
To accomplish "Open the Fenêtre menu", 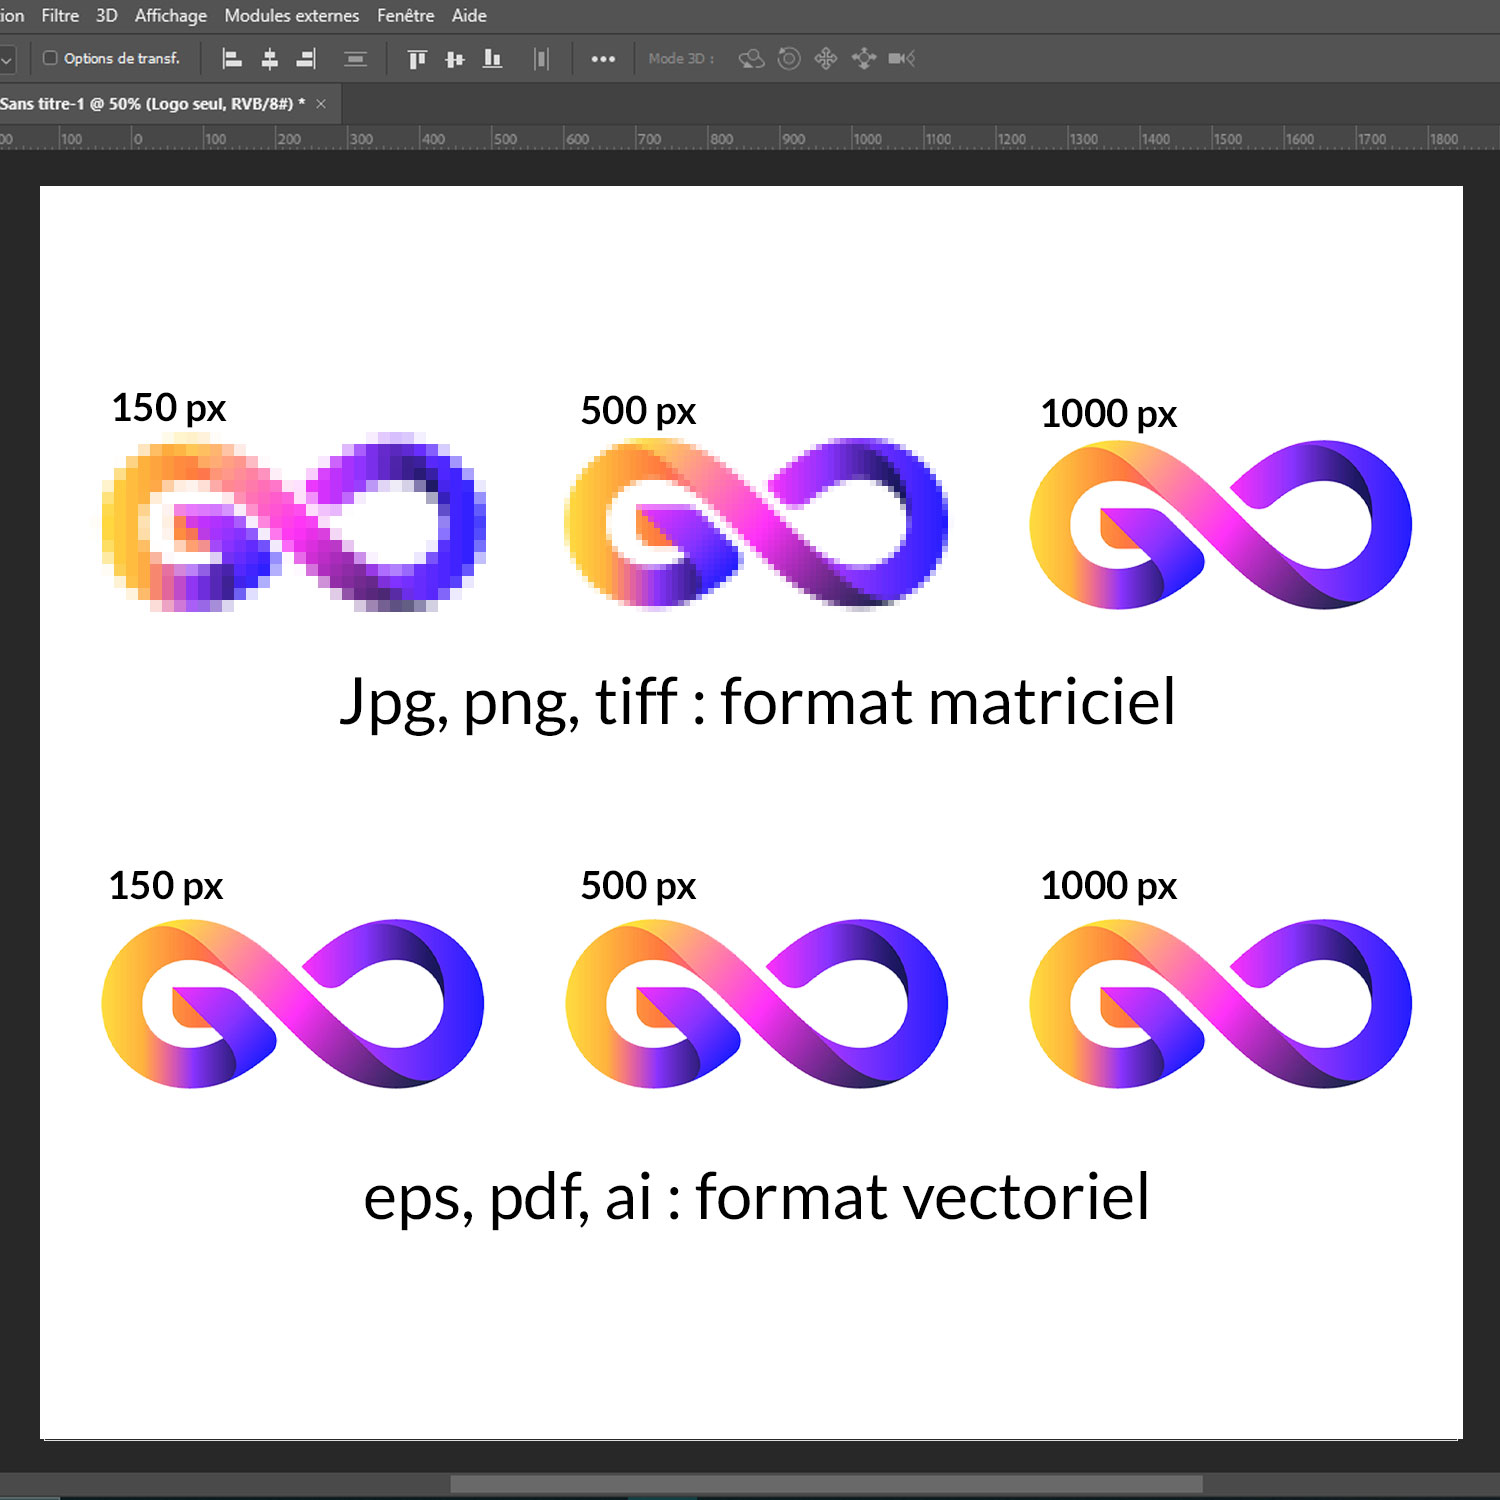I will tap(405, 16).
